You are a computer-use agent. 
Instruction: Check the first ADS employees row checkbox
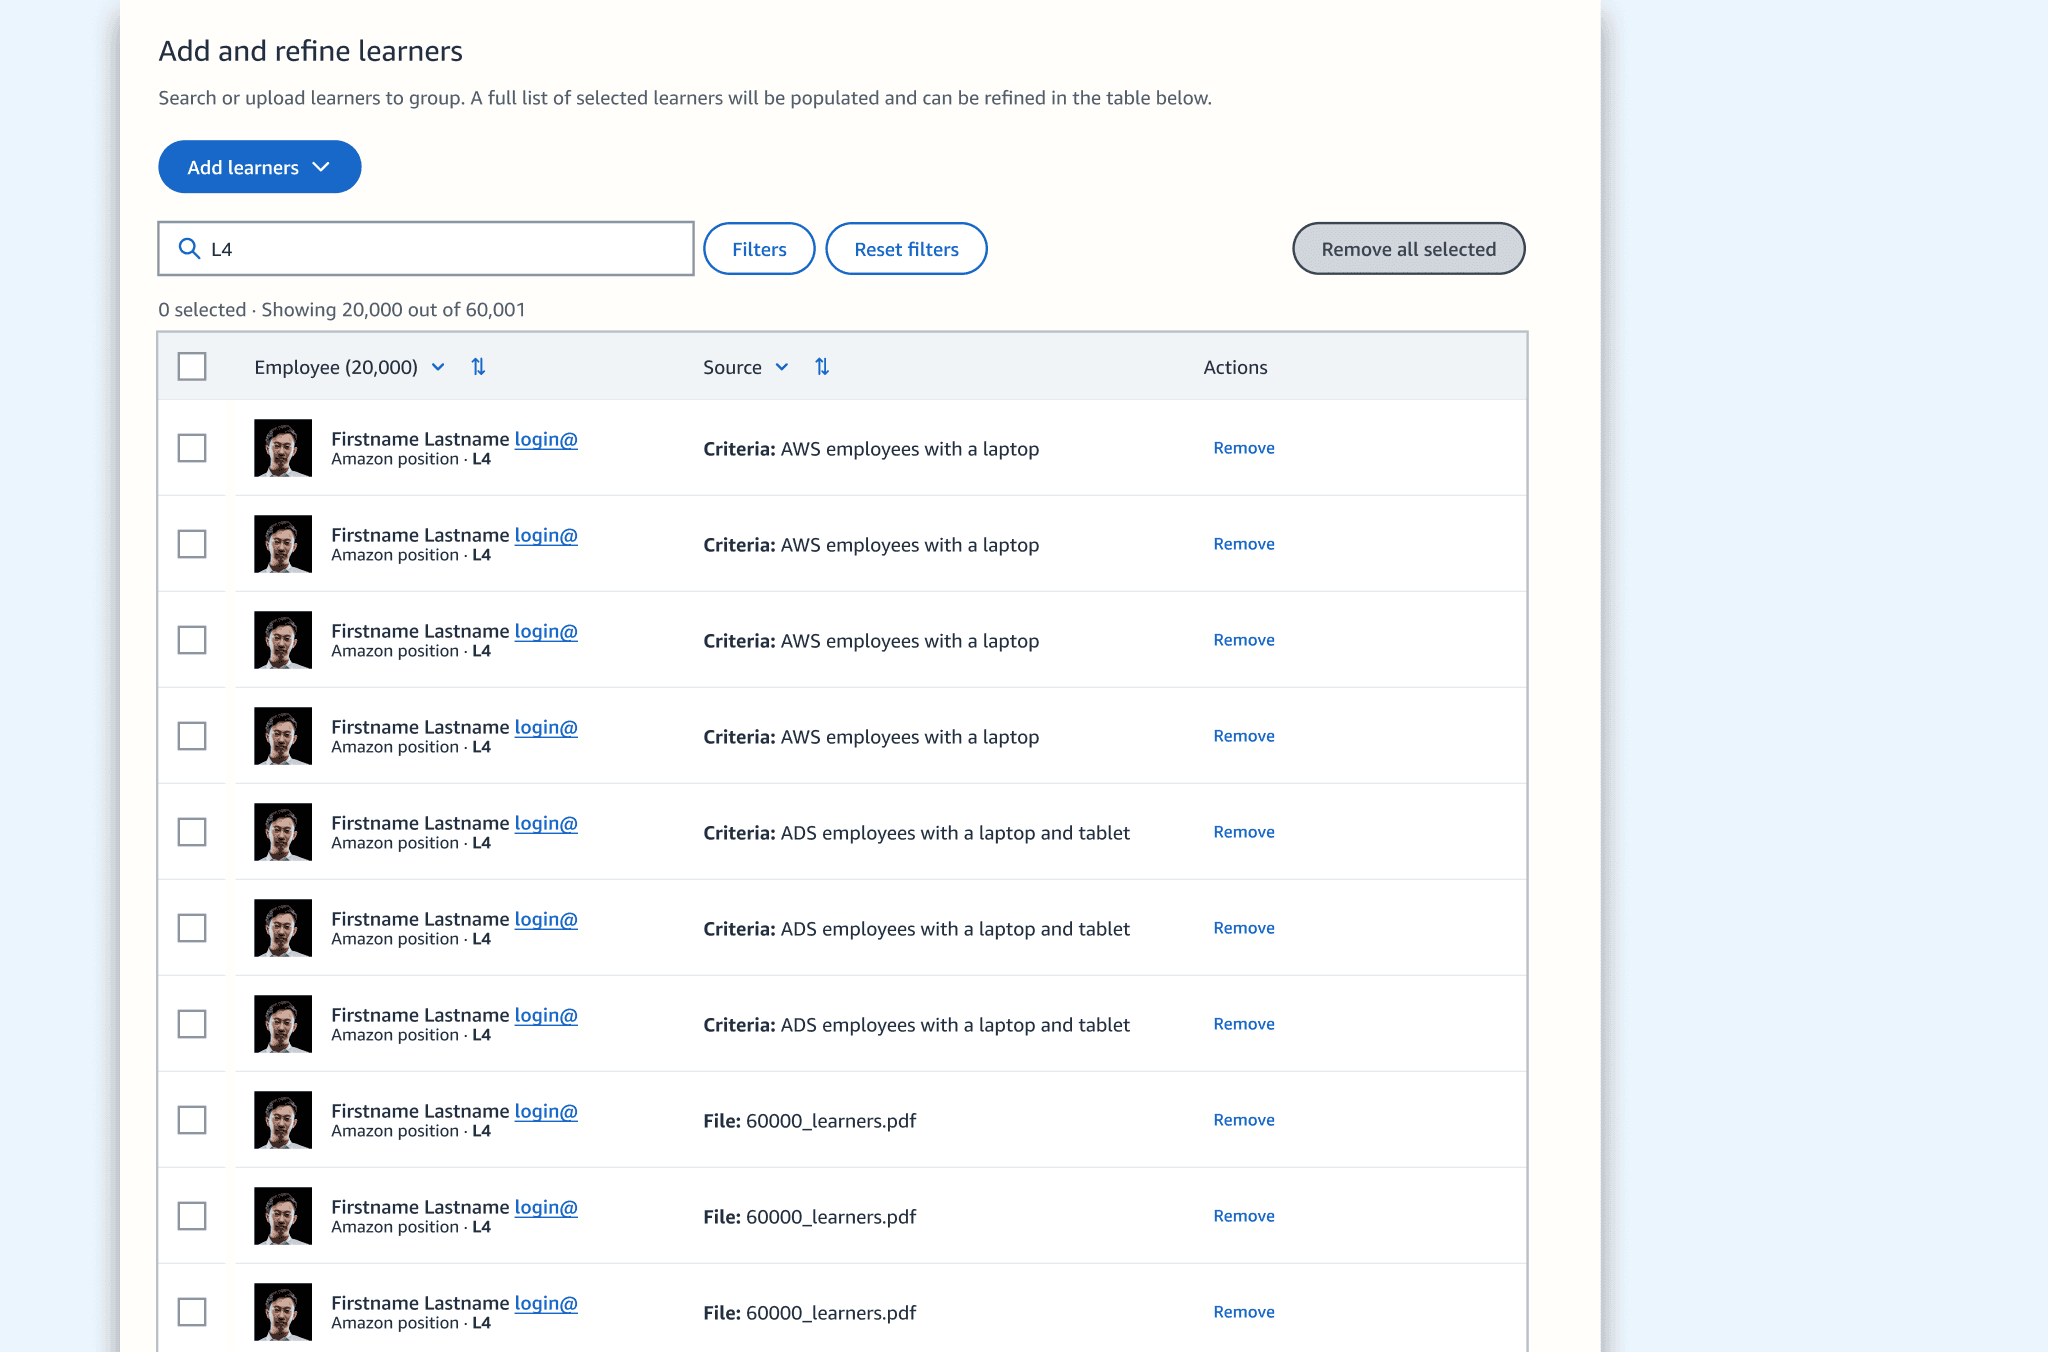pyautogui.click(x=192, y=832)
